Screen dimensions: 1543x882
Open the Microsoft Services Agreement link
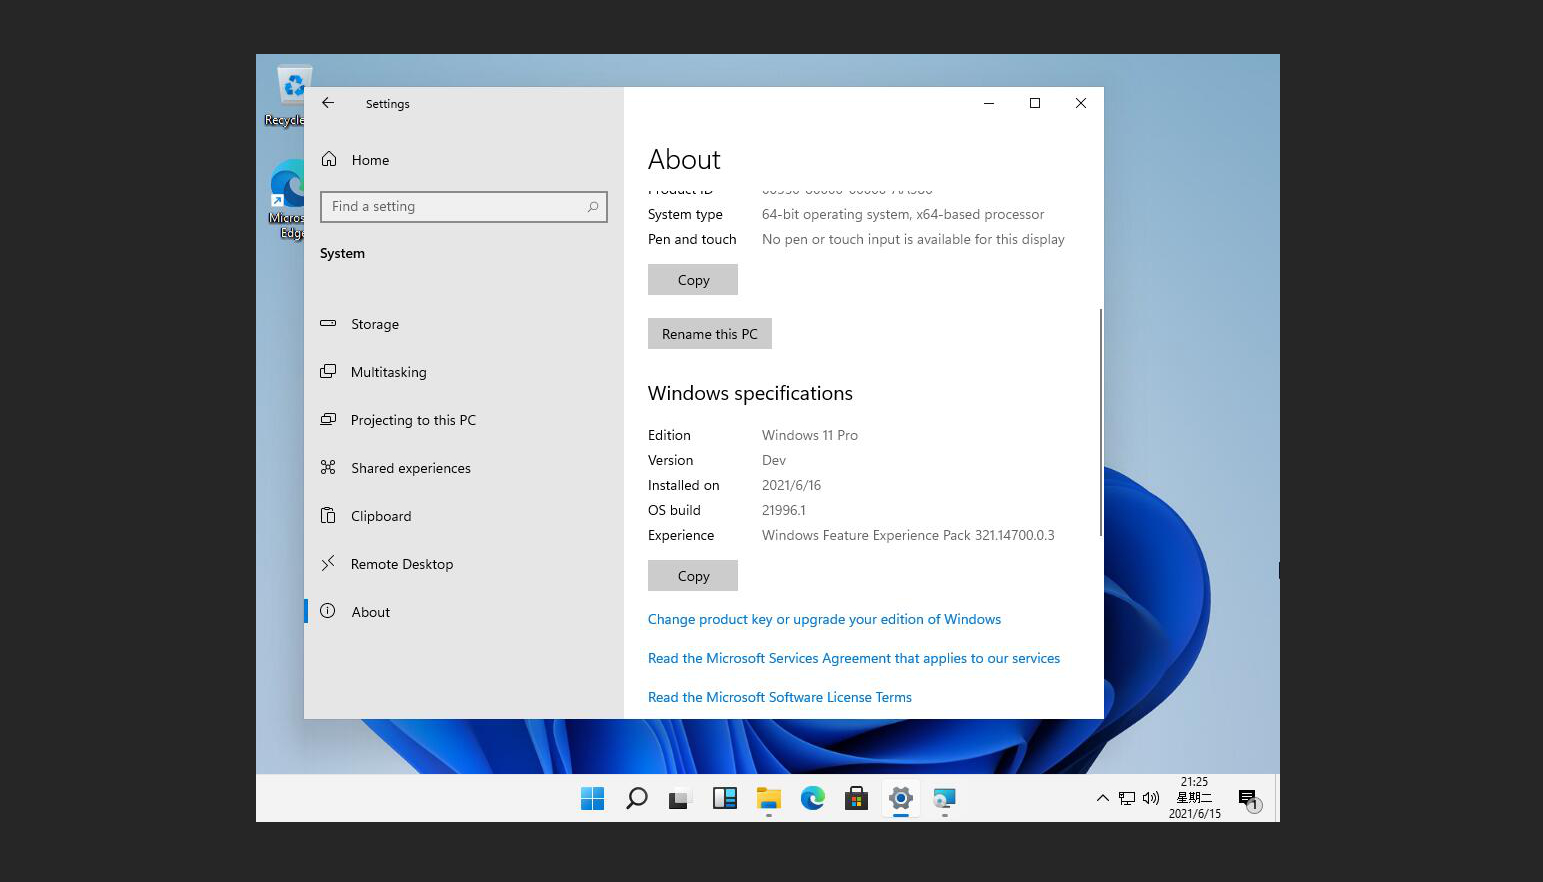(x=854, y=658)
